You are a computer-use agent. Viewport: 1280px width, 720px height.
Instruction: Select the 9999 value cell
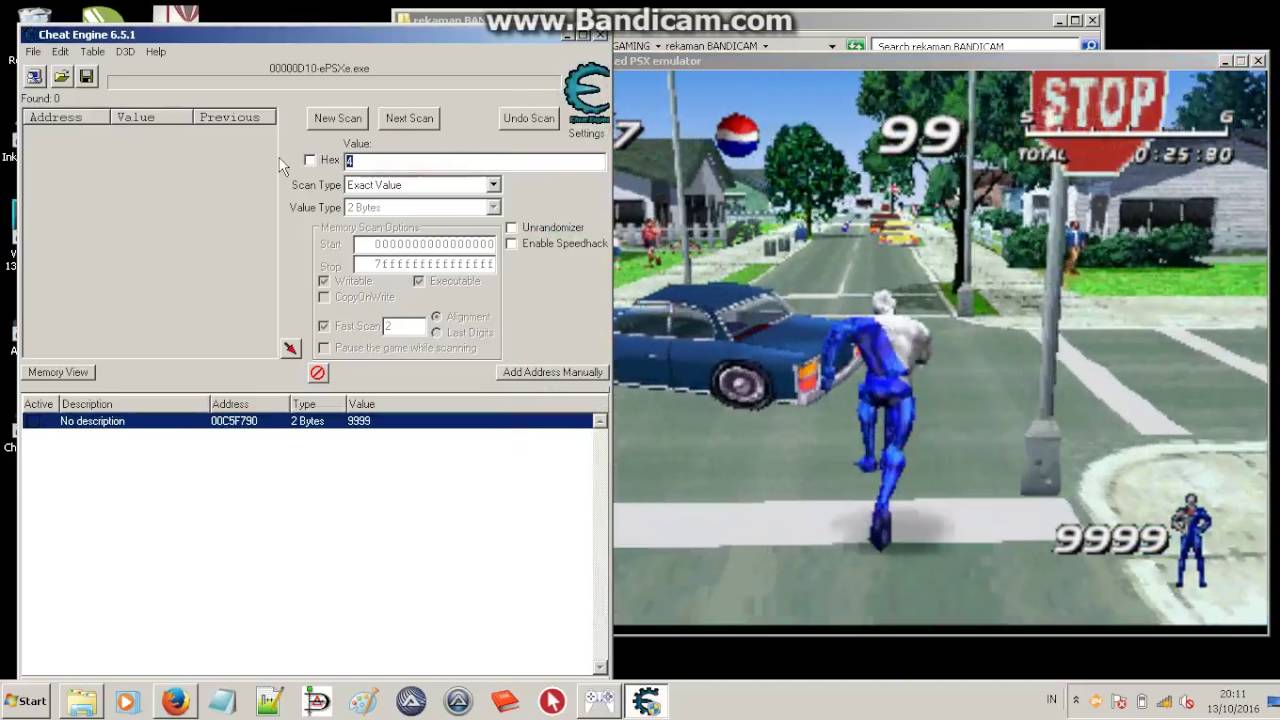359,421
